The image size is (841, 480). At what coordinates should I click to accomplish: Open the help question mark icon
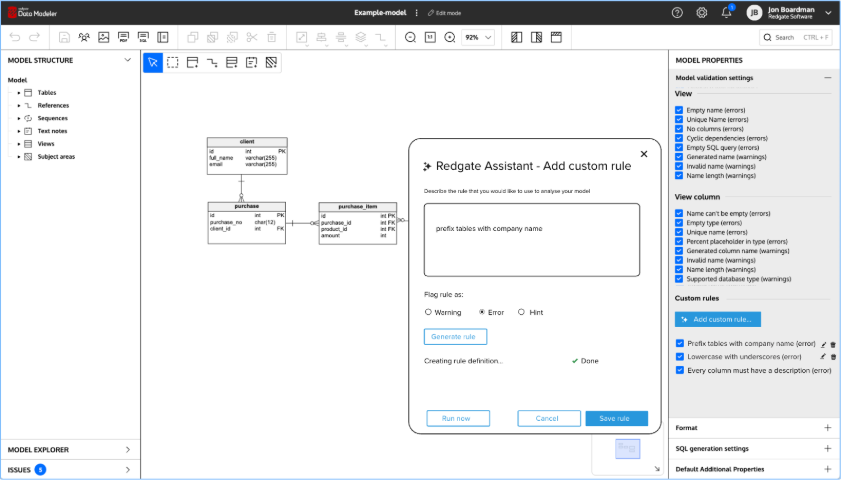point(677,13)
